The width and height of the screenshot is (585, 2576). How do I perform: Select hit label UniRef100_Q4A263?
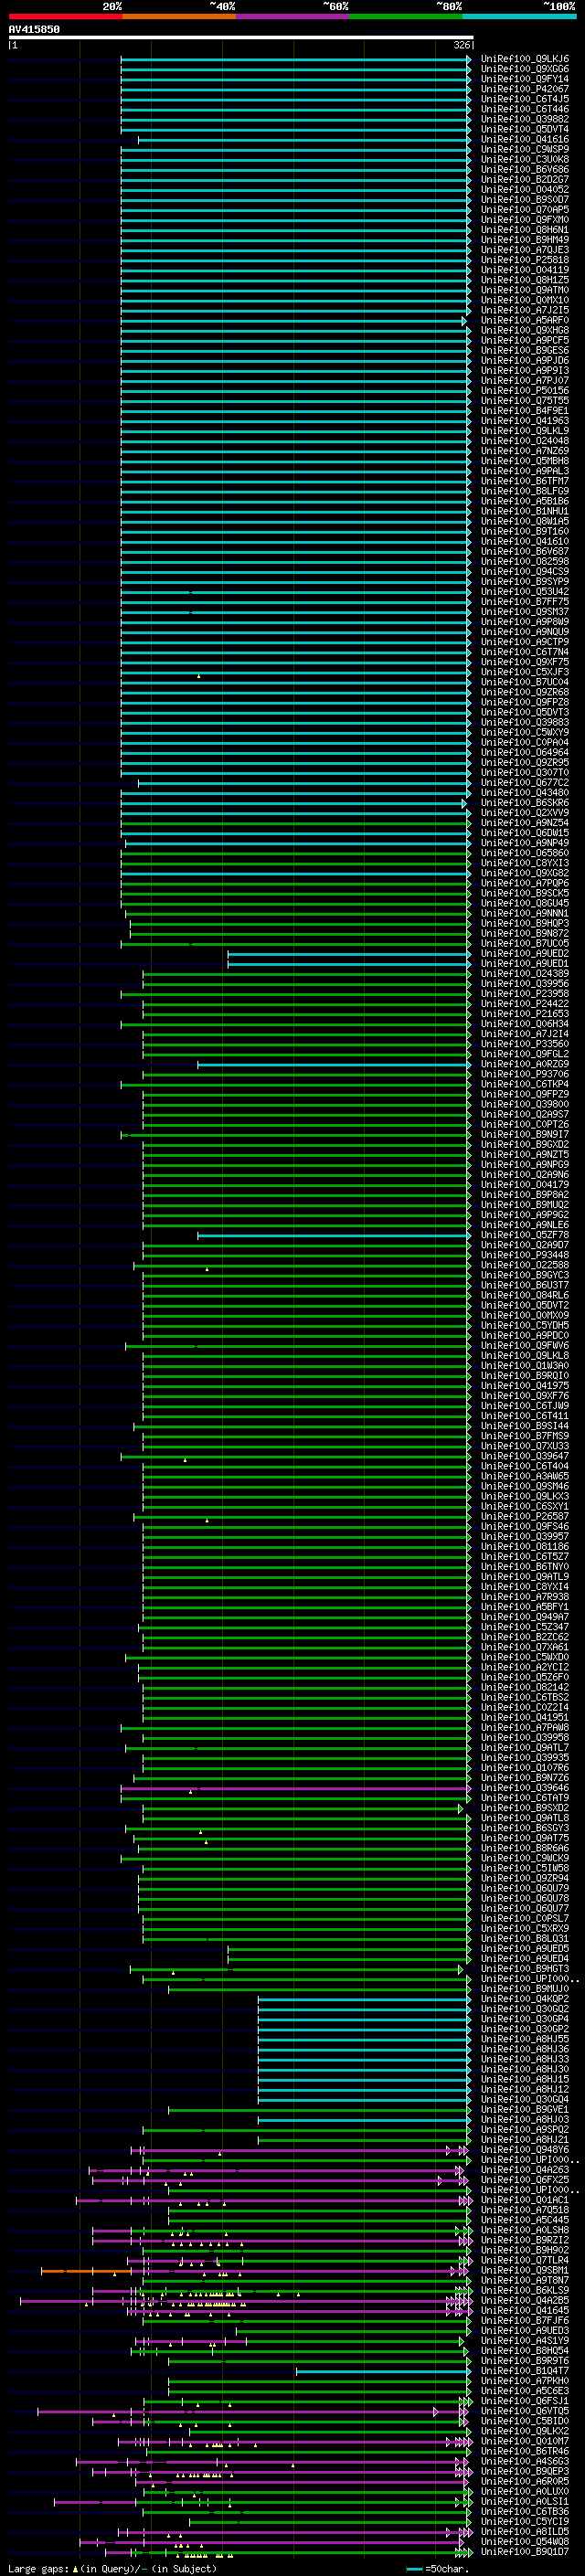(525, 2169)
